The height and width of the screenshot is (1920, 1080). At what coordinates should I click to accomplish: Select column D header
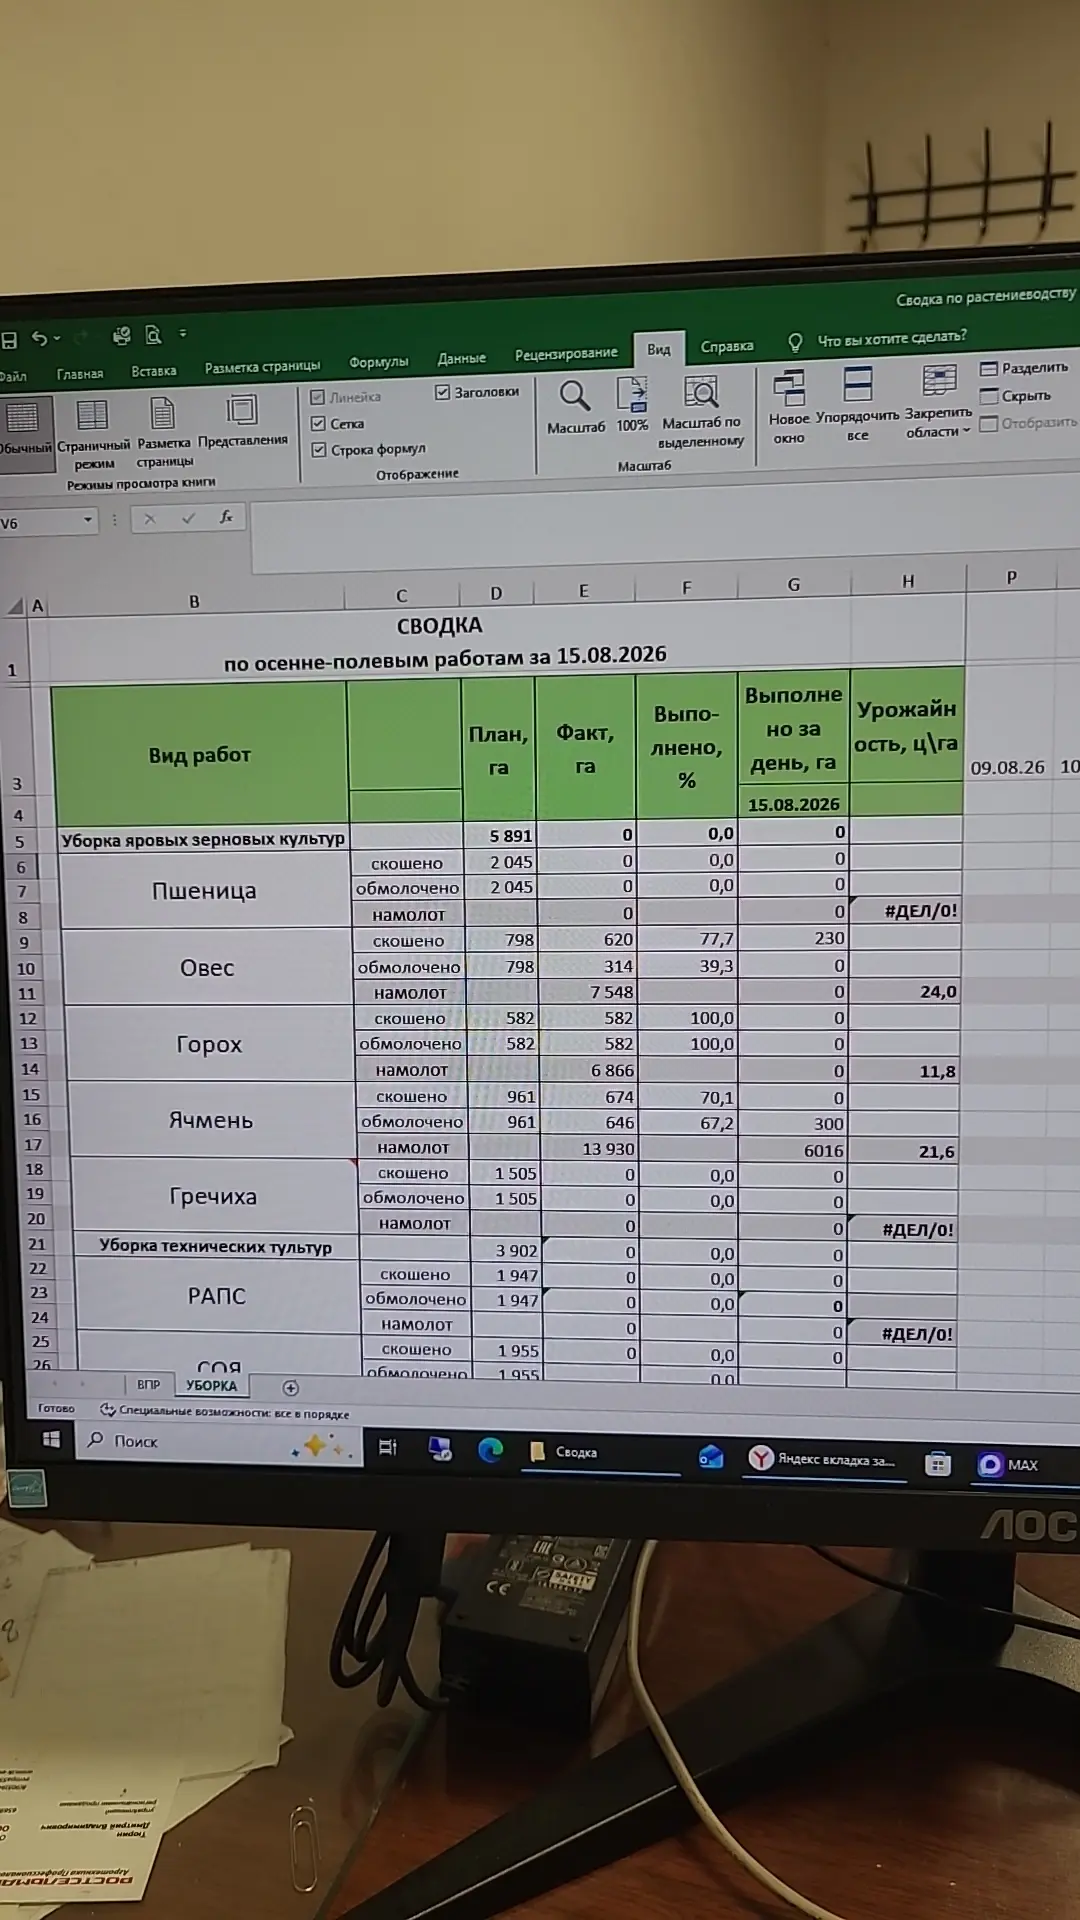tap(496, 594)
